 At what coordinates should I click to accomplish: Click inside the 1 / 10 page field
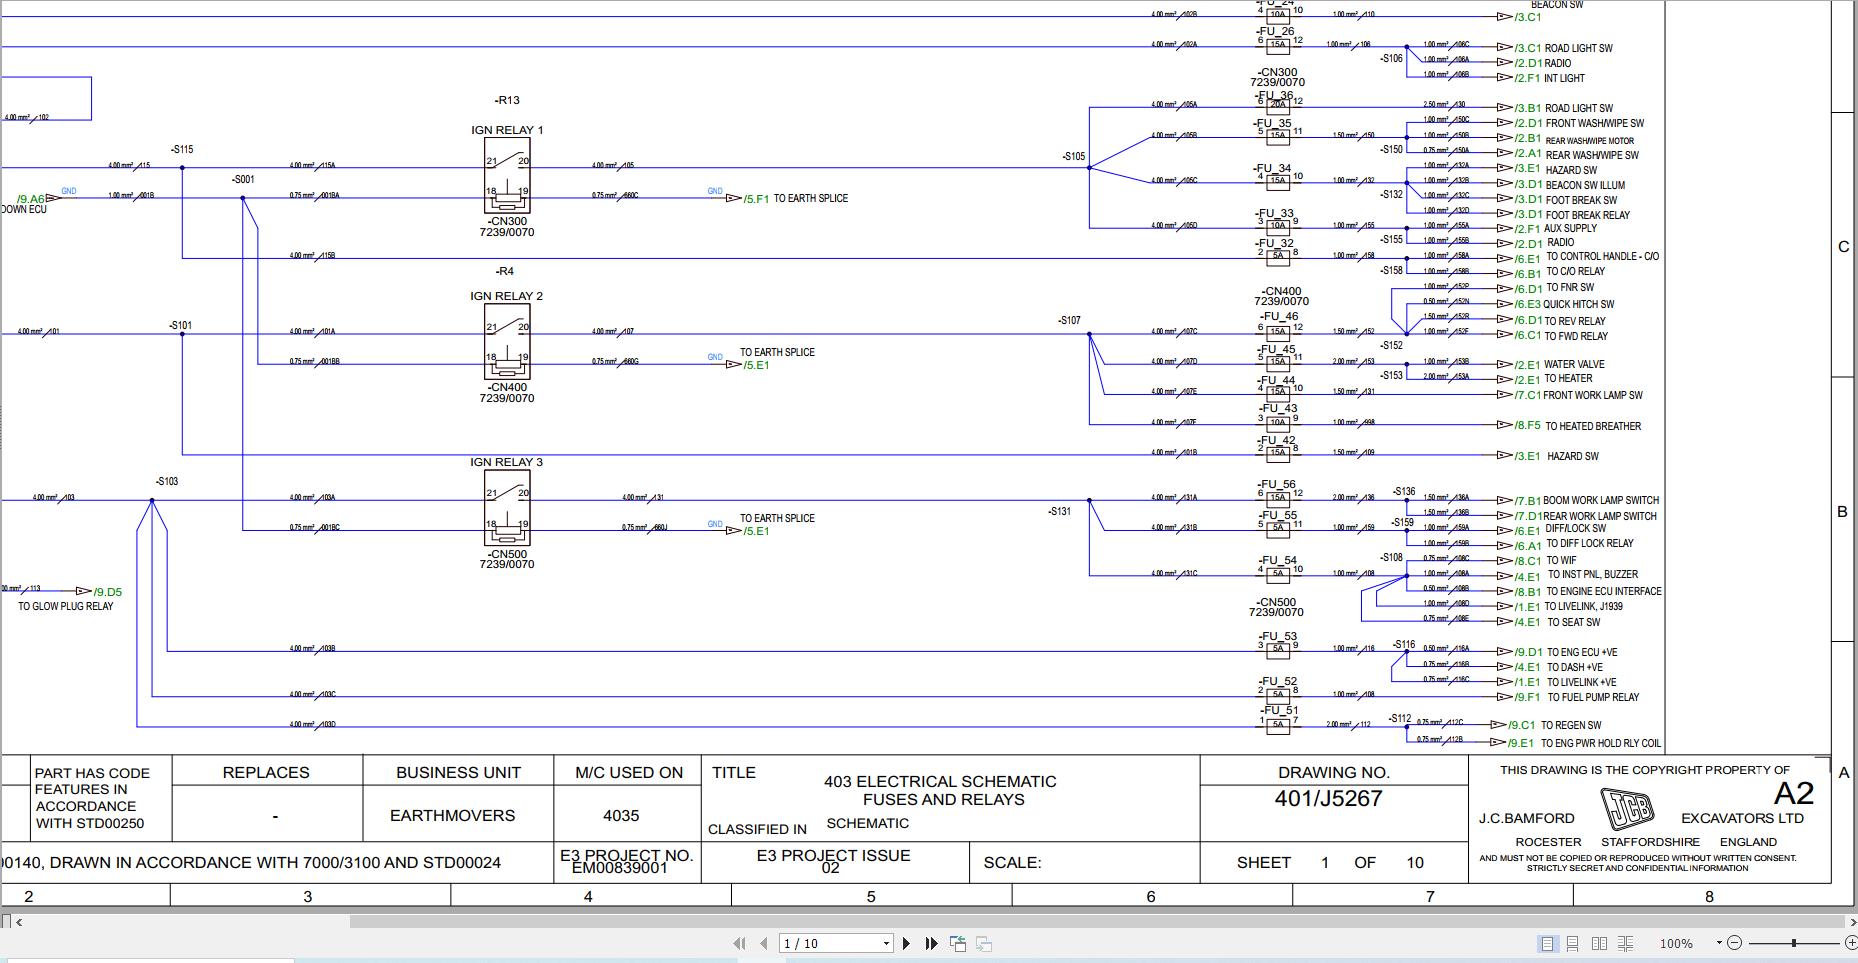click(820, 943)
